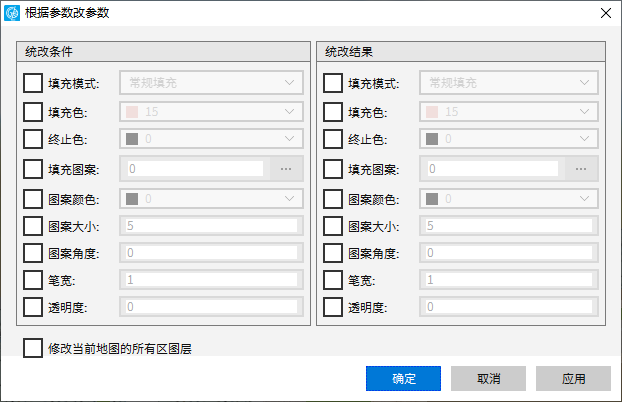
Task: Click the app icon in the title bar
Action: tap(12, 13)
